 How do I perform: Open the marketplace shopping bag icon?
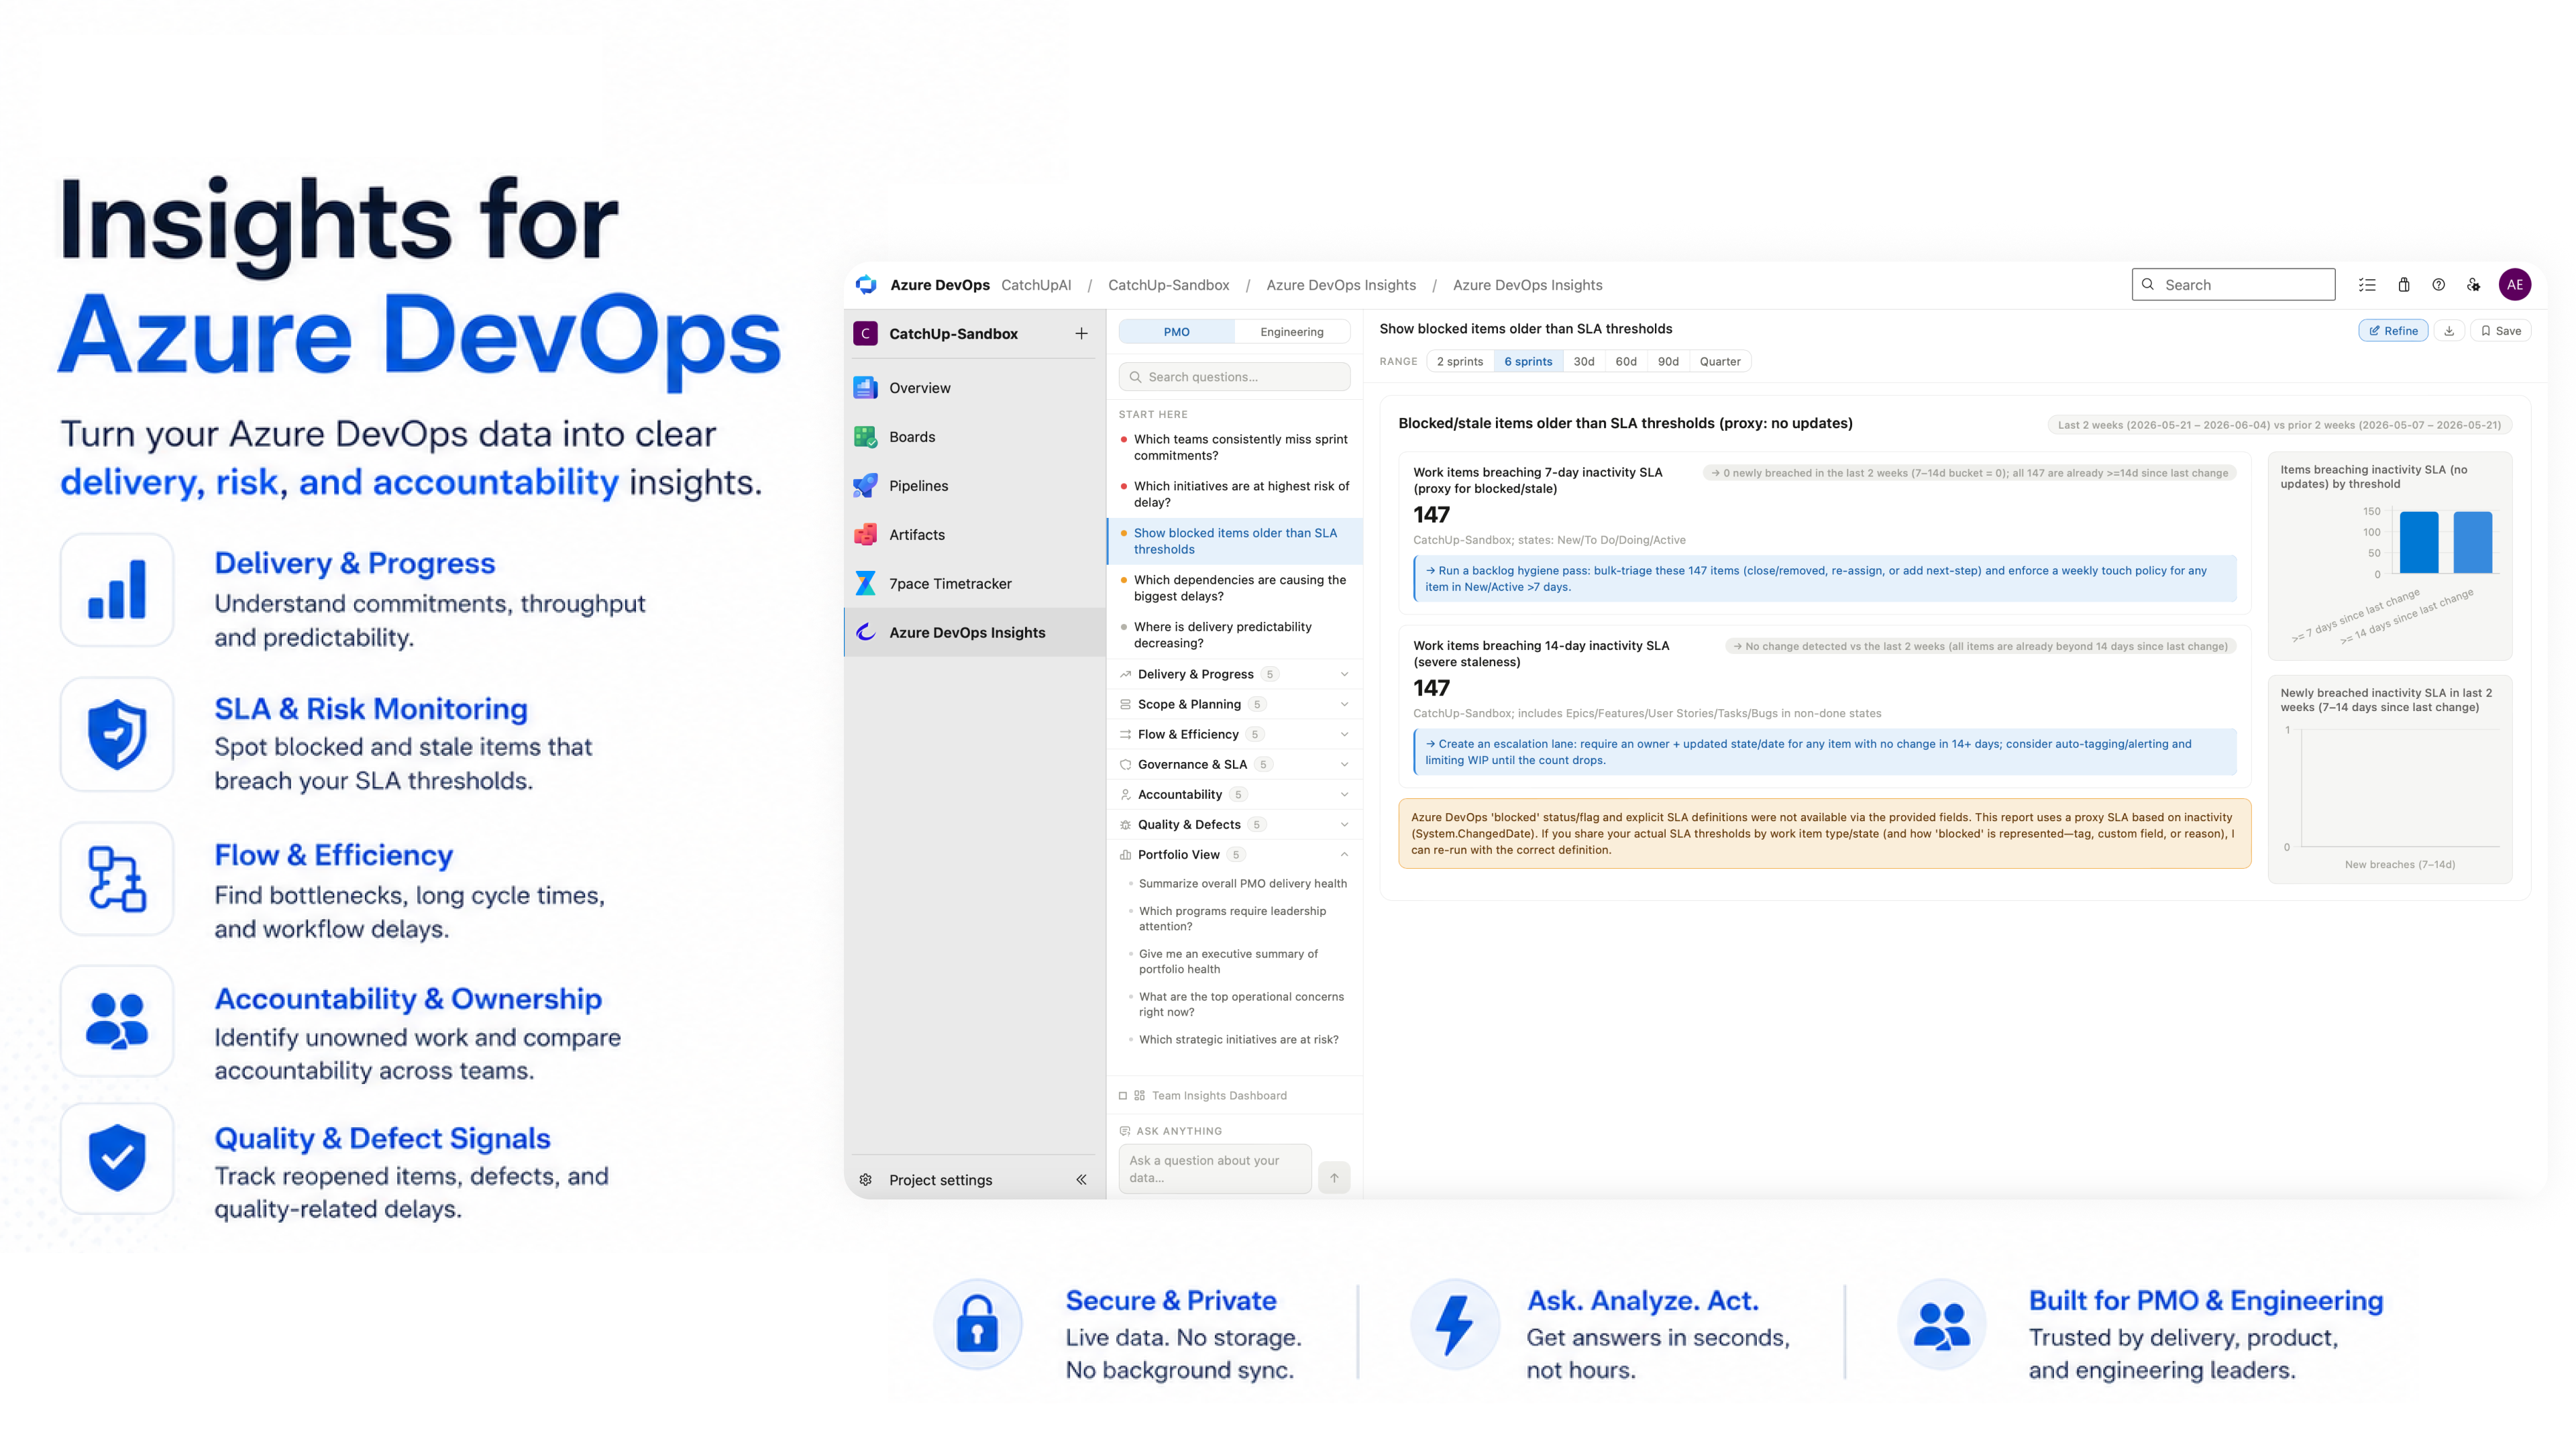coord(2404,285)
